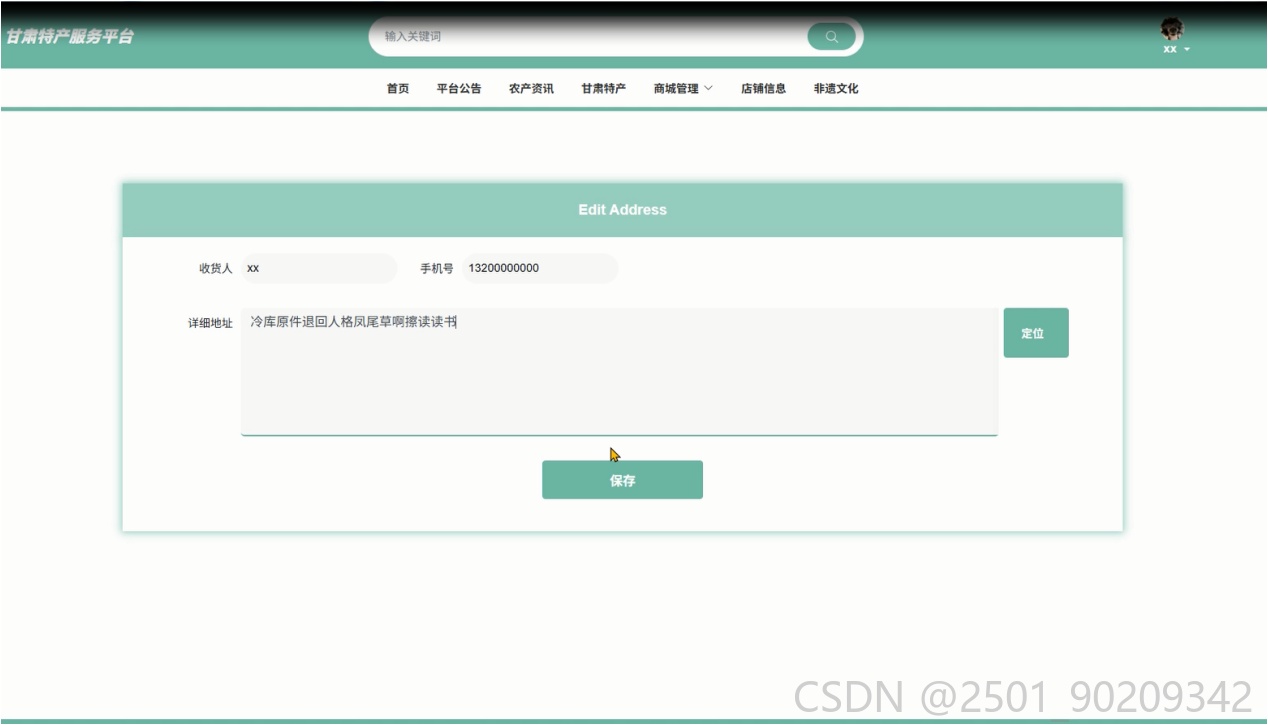The width and height of the screenshot is (1268, 725).
Task: Click inside the 详细地址 text area
Action: pyautogui.click(x=619, y=372)
